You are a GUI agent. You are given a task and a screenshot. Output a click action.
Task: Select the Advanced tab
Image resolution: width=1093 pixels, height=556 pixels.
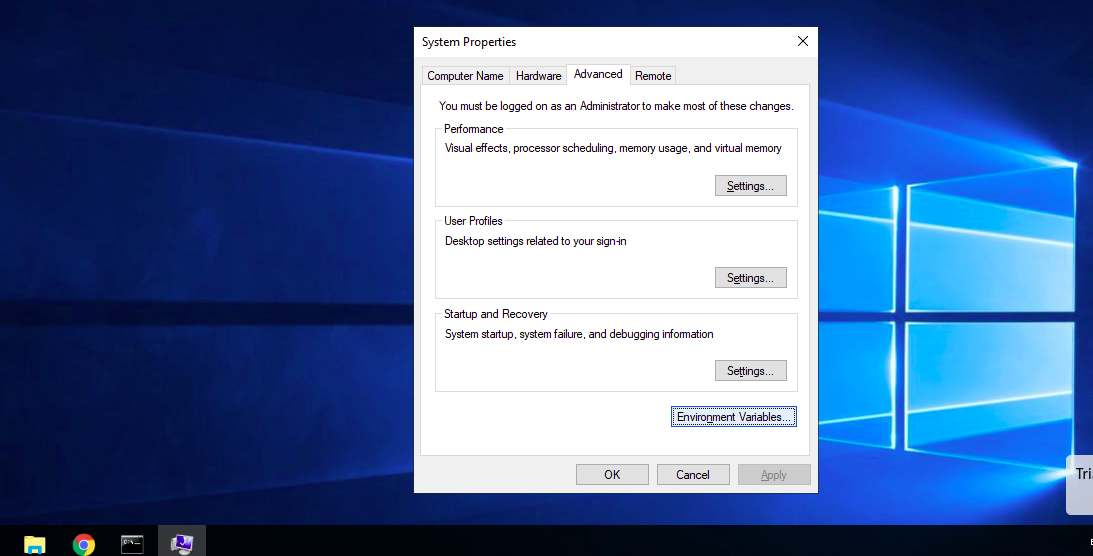click(598, 74)
